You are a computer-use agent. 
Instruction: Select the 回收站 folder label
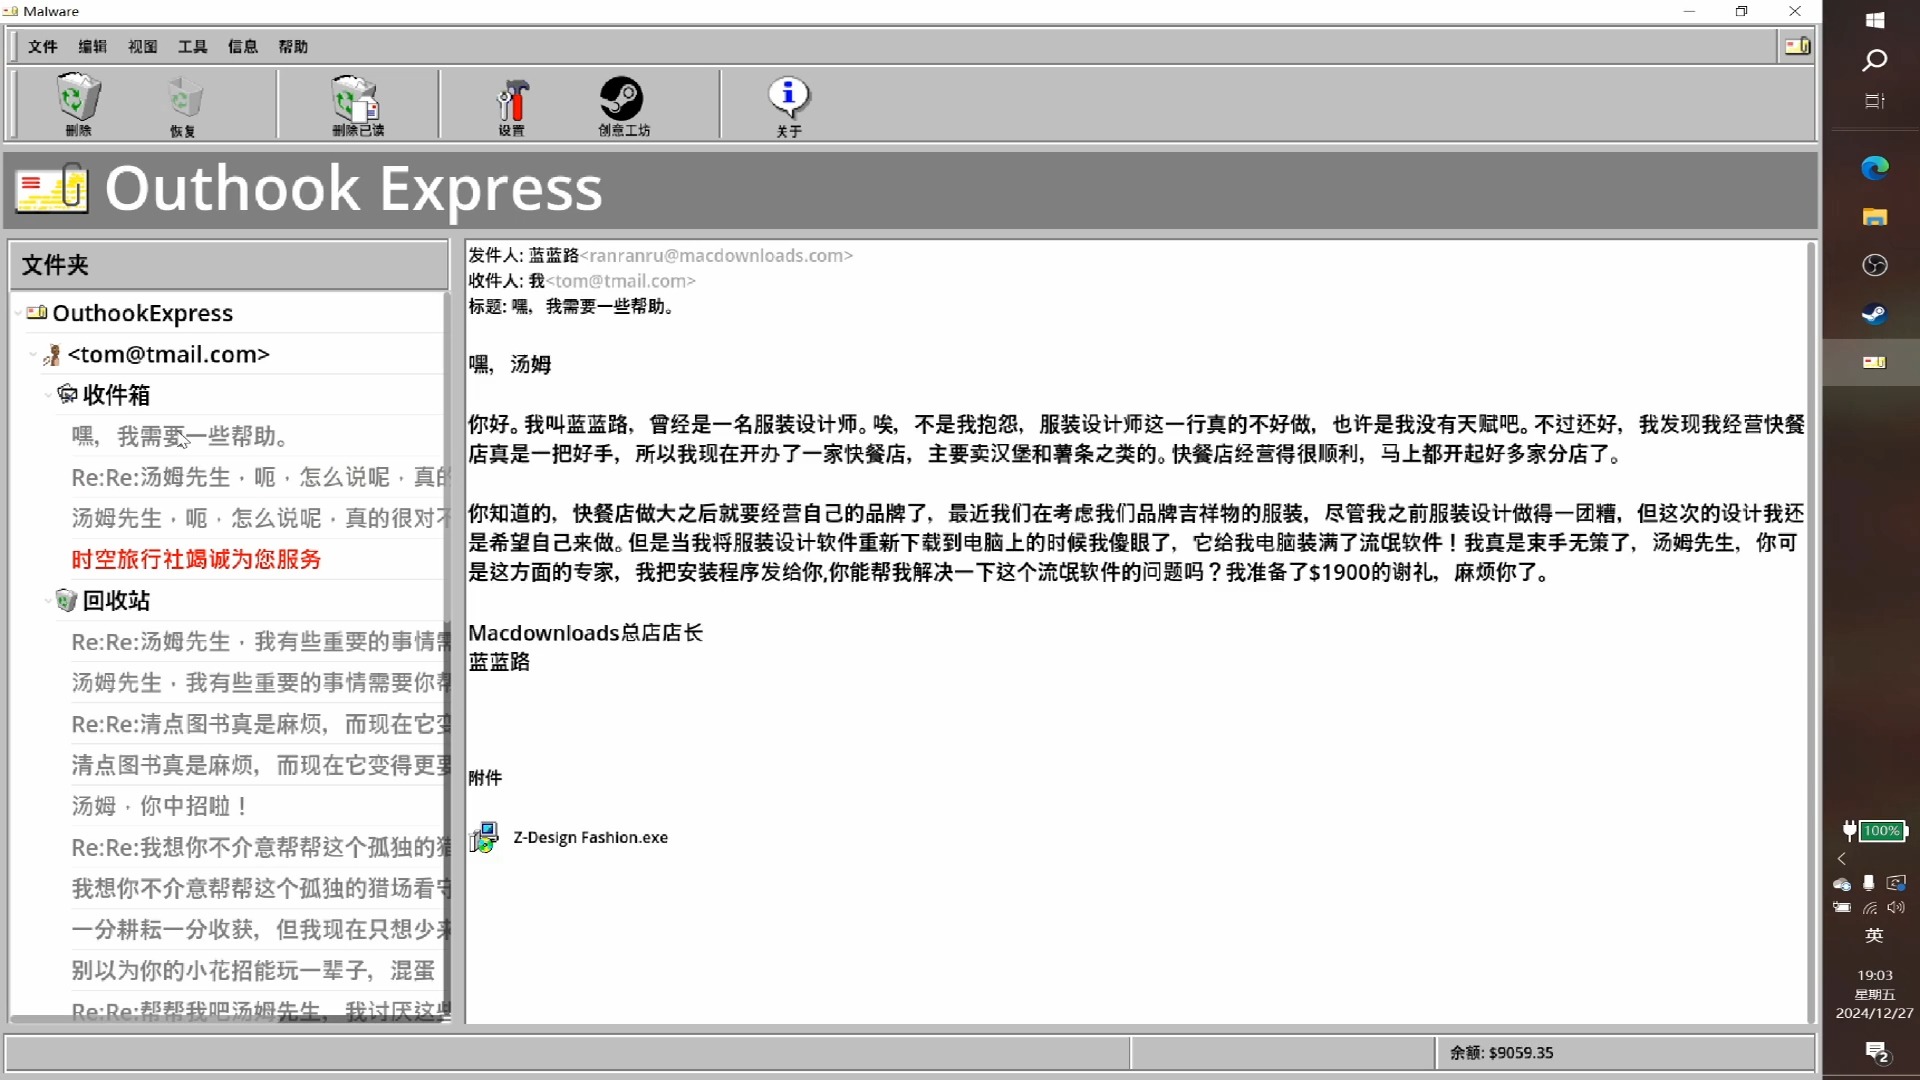tap(117, 601)
